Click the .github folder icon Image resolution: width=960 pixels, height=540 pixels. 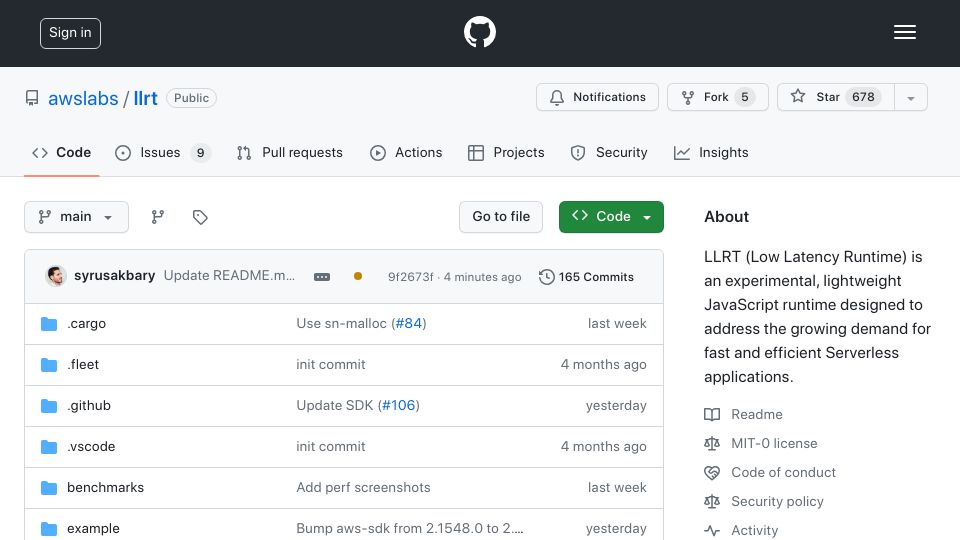point(49,405)
